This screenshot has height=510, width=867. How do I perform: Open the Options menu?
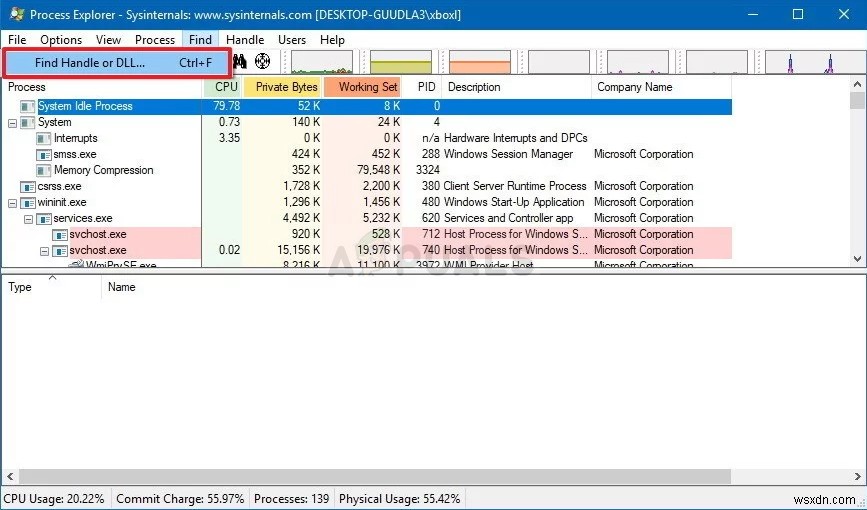click(61, 40)
